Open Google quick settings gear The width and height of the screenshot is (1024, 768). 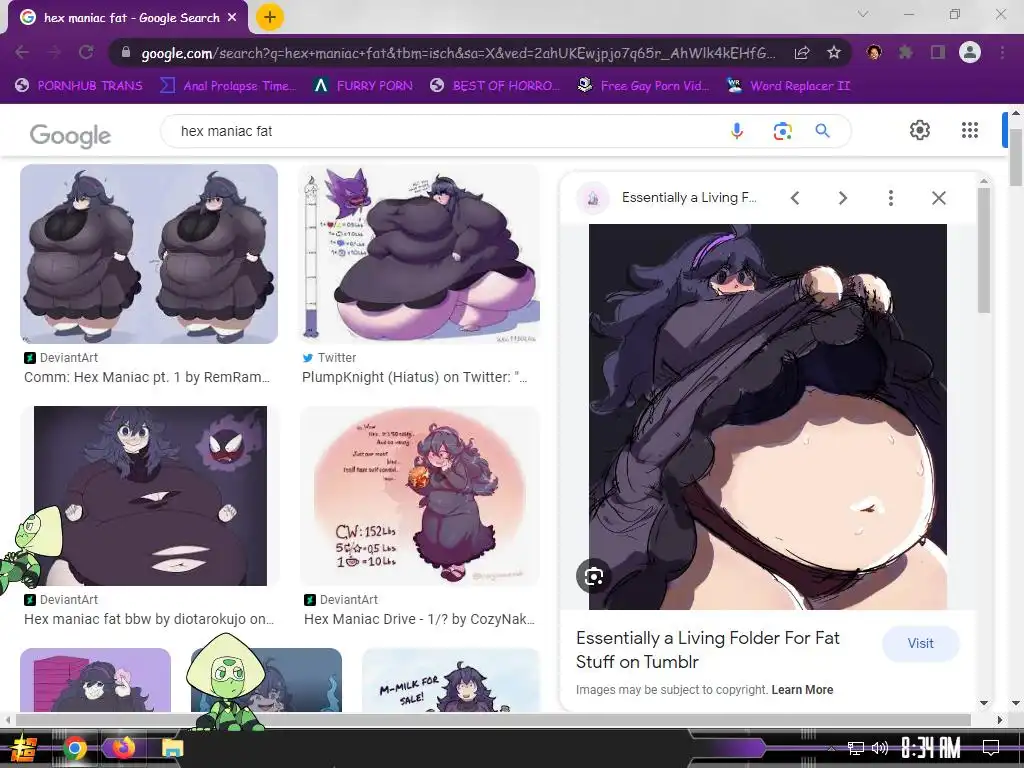pyautogui.click(x=920, y=130)
